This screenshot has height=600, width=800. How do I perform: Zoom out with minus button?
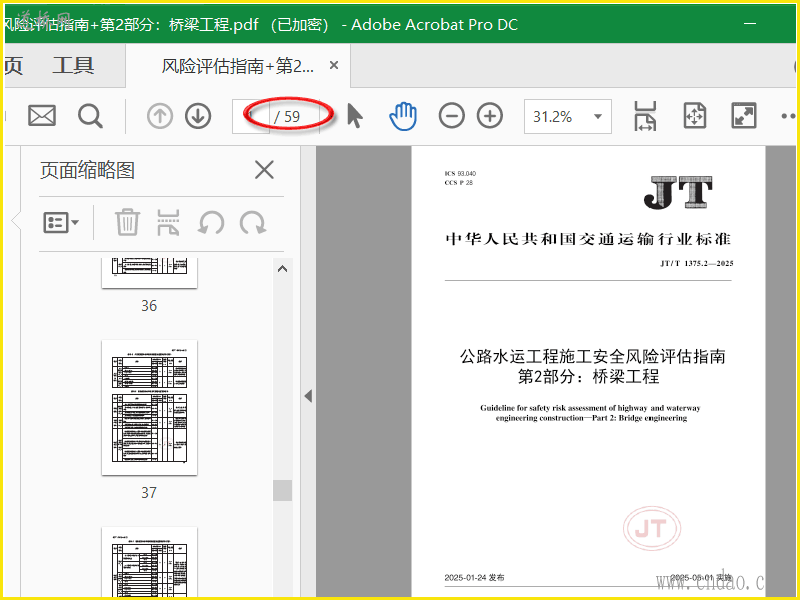pyautogui.click(x=452, y=116)
